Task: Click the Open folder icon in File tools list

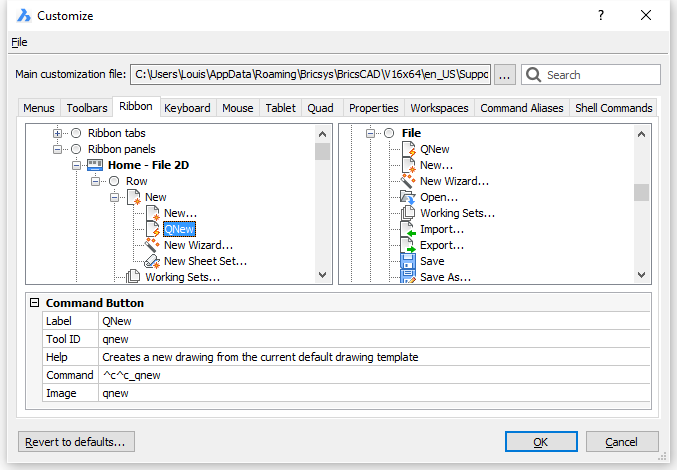Action: (408, 197)
